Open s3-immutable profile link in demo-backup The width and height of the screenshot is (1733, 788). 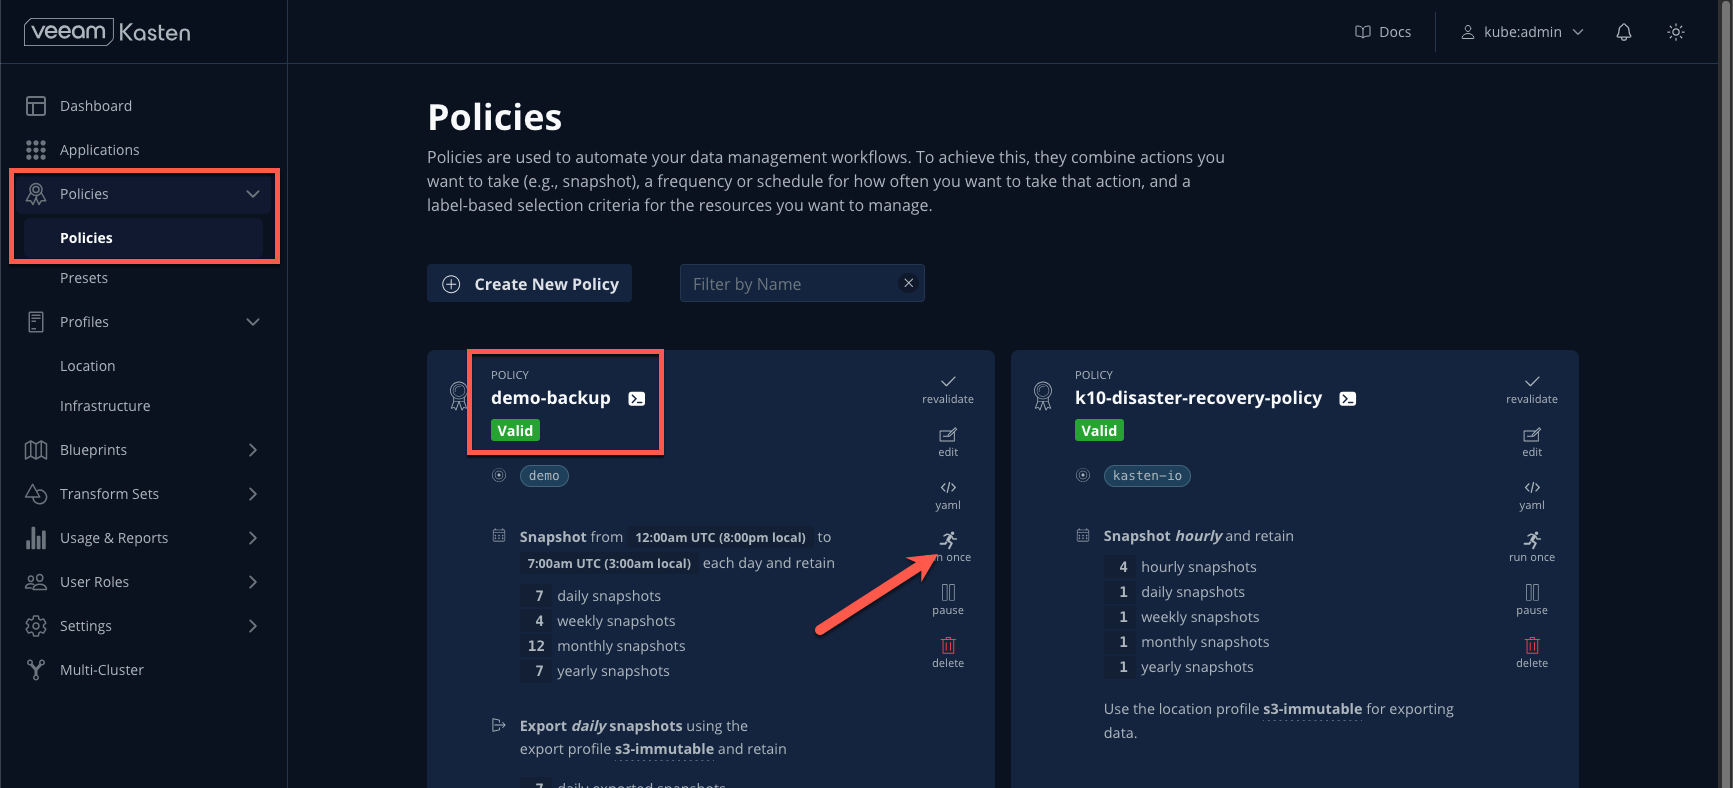coord(664,749)
